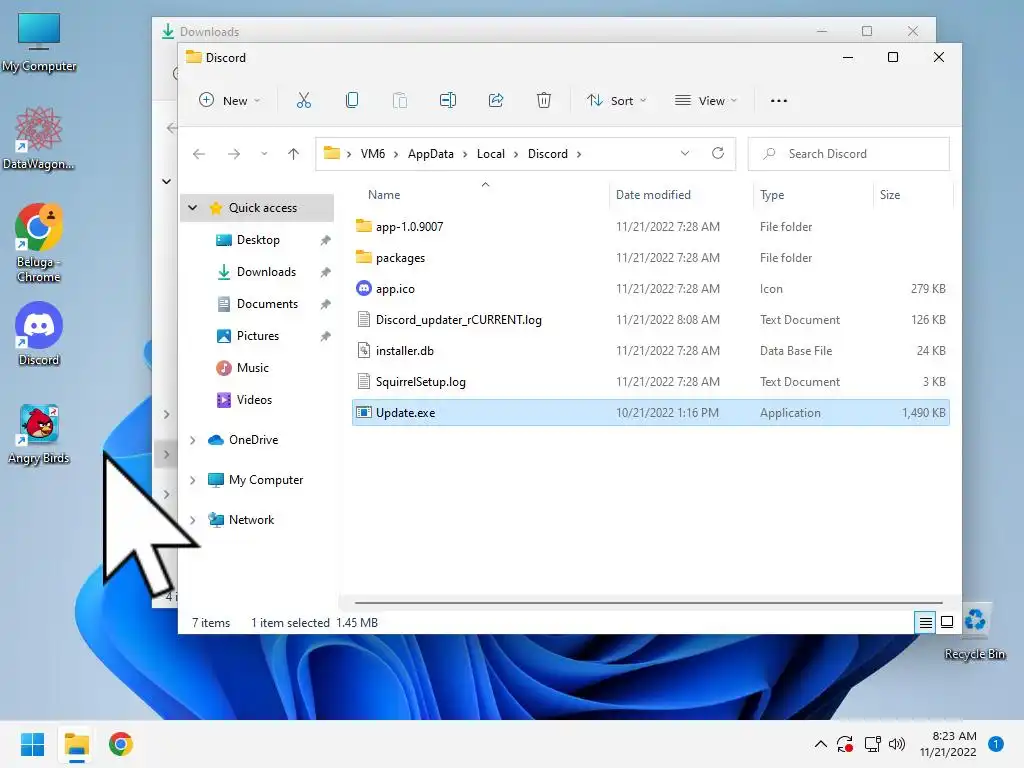The height and width of the screenshot is (768, 1024).
Task: Open Downloads in Quick access
Action: 266,272
